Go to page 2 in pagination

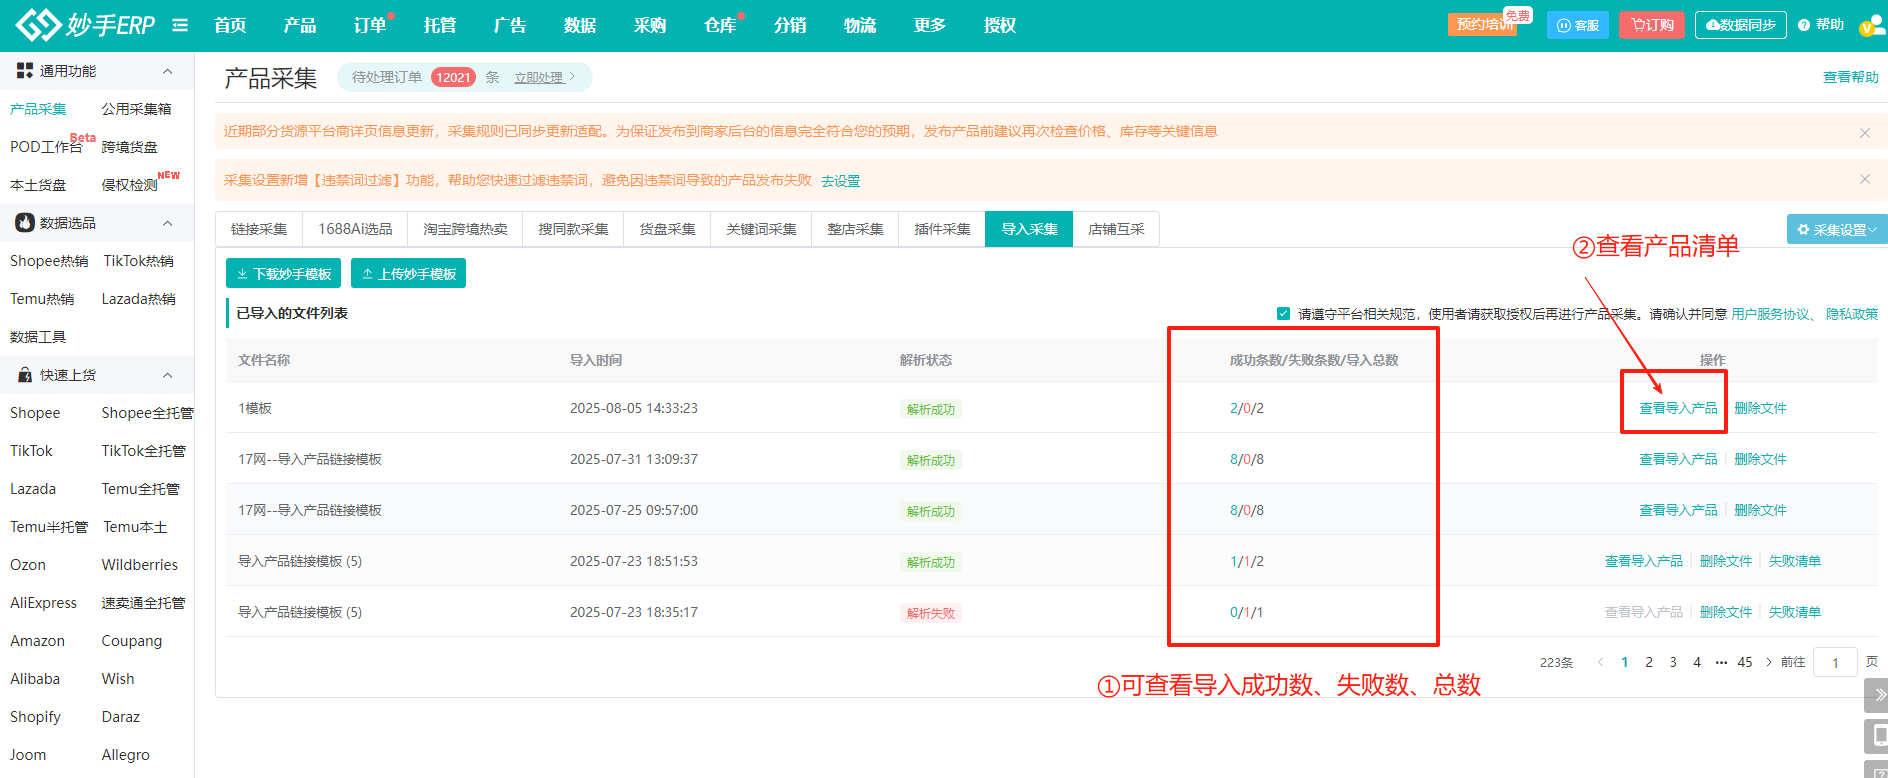(x=1649, y=662)
